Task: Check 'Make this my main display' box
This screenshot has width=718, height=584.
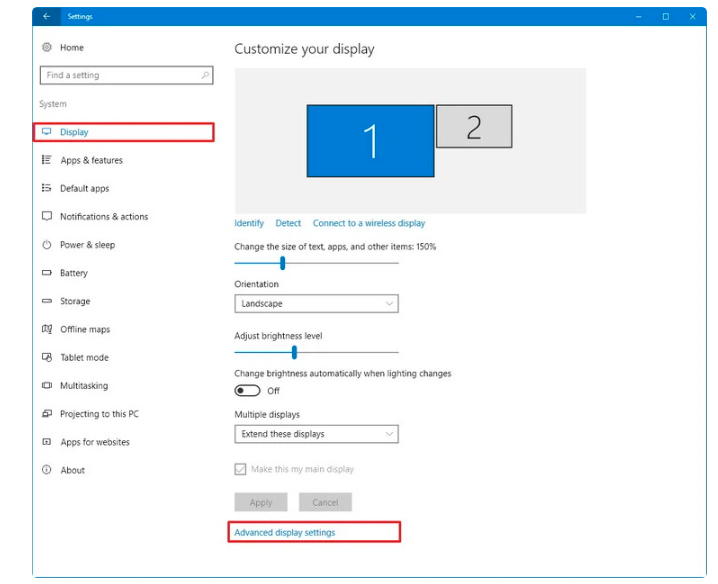Action: [x=240, y=469]
